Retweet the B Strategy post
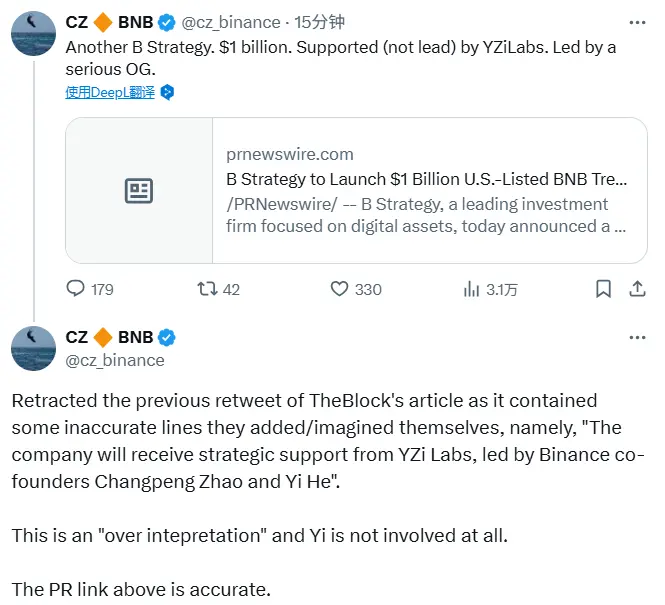This screenshot has width=665, height=605. point(207,289)
